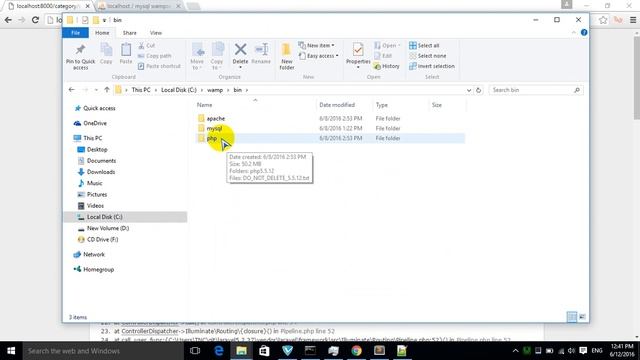Select Quick access in navigation pane
The image size is (640, 360).
tap(99, 108)
